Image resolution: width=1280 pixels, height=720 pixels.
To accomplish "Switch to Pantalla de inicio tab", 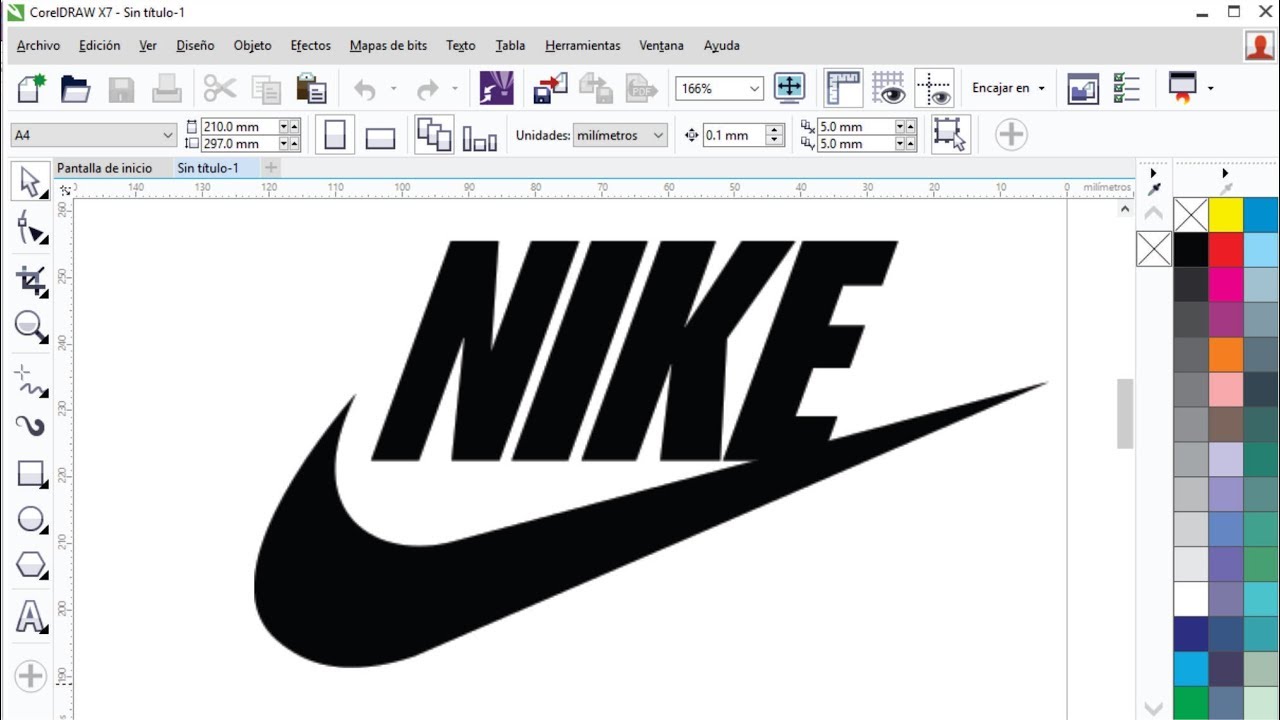I will click(x=105, y=168).
